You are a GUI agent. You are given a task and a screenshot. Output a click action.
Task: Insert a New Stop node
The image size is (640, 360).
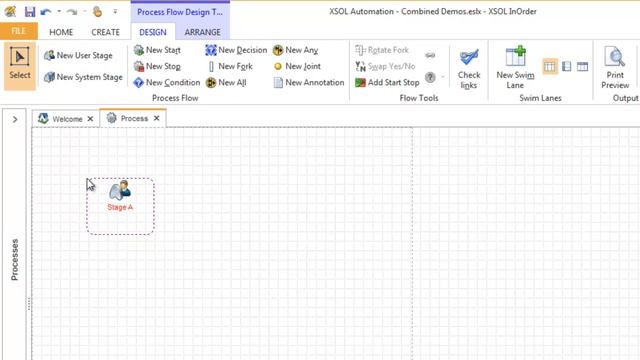click(x=157, y=66)
